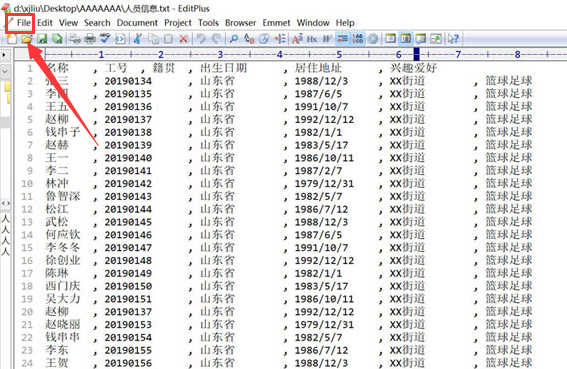Open the directory dropdown in left panel
The width and height of the screenshot is (567, 369).
click(x=5, y=71)
